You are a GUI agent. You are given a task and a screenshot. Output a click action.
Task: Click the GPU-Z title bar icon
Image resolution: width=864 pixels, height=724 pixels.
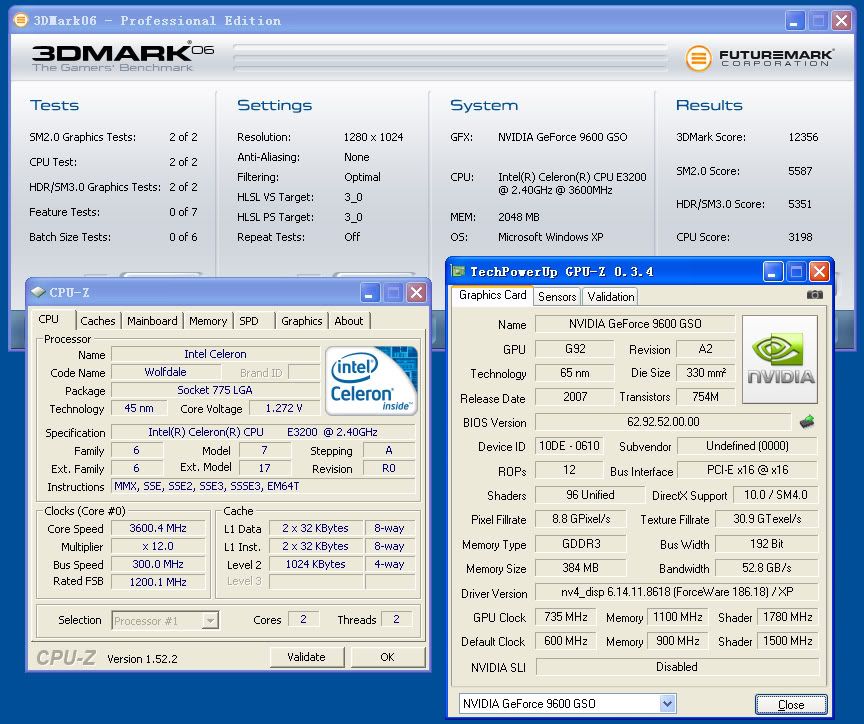pos(458,271)
